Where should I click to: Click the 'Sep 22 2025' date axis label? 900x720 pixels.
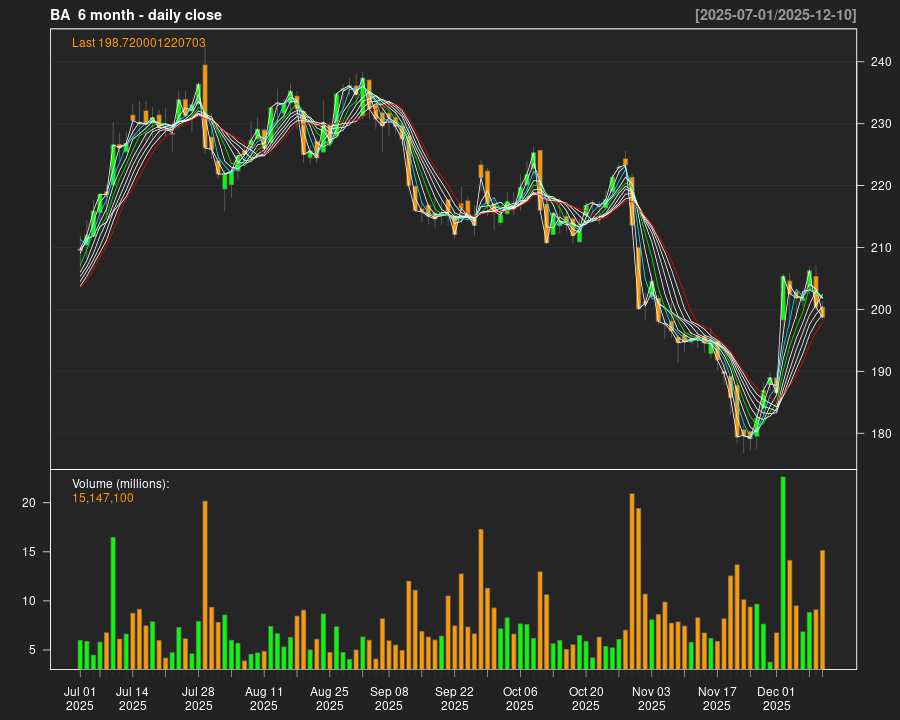[x=454, y=698]
